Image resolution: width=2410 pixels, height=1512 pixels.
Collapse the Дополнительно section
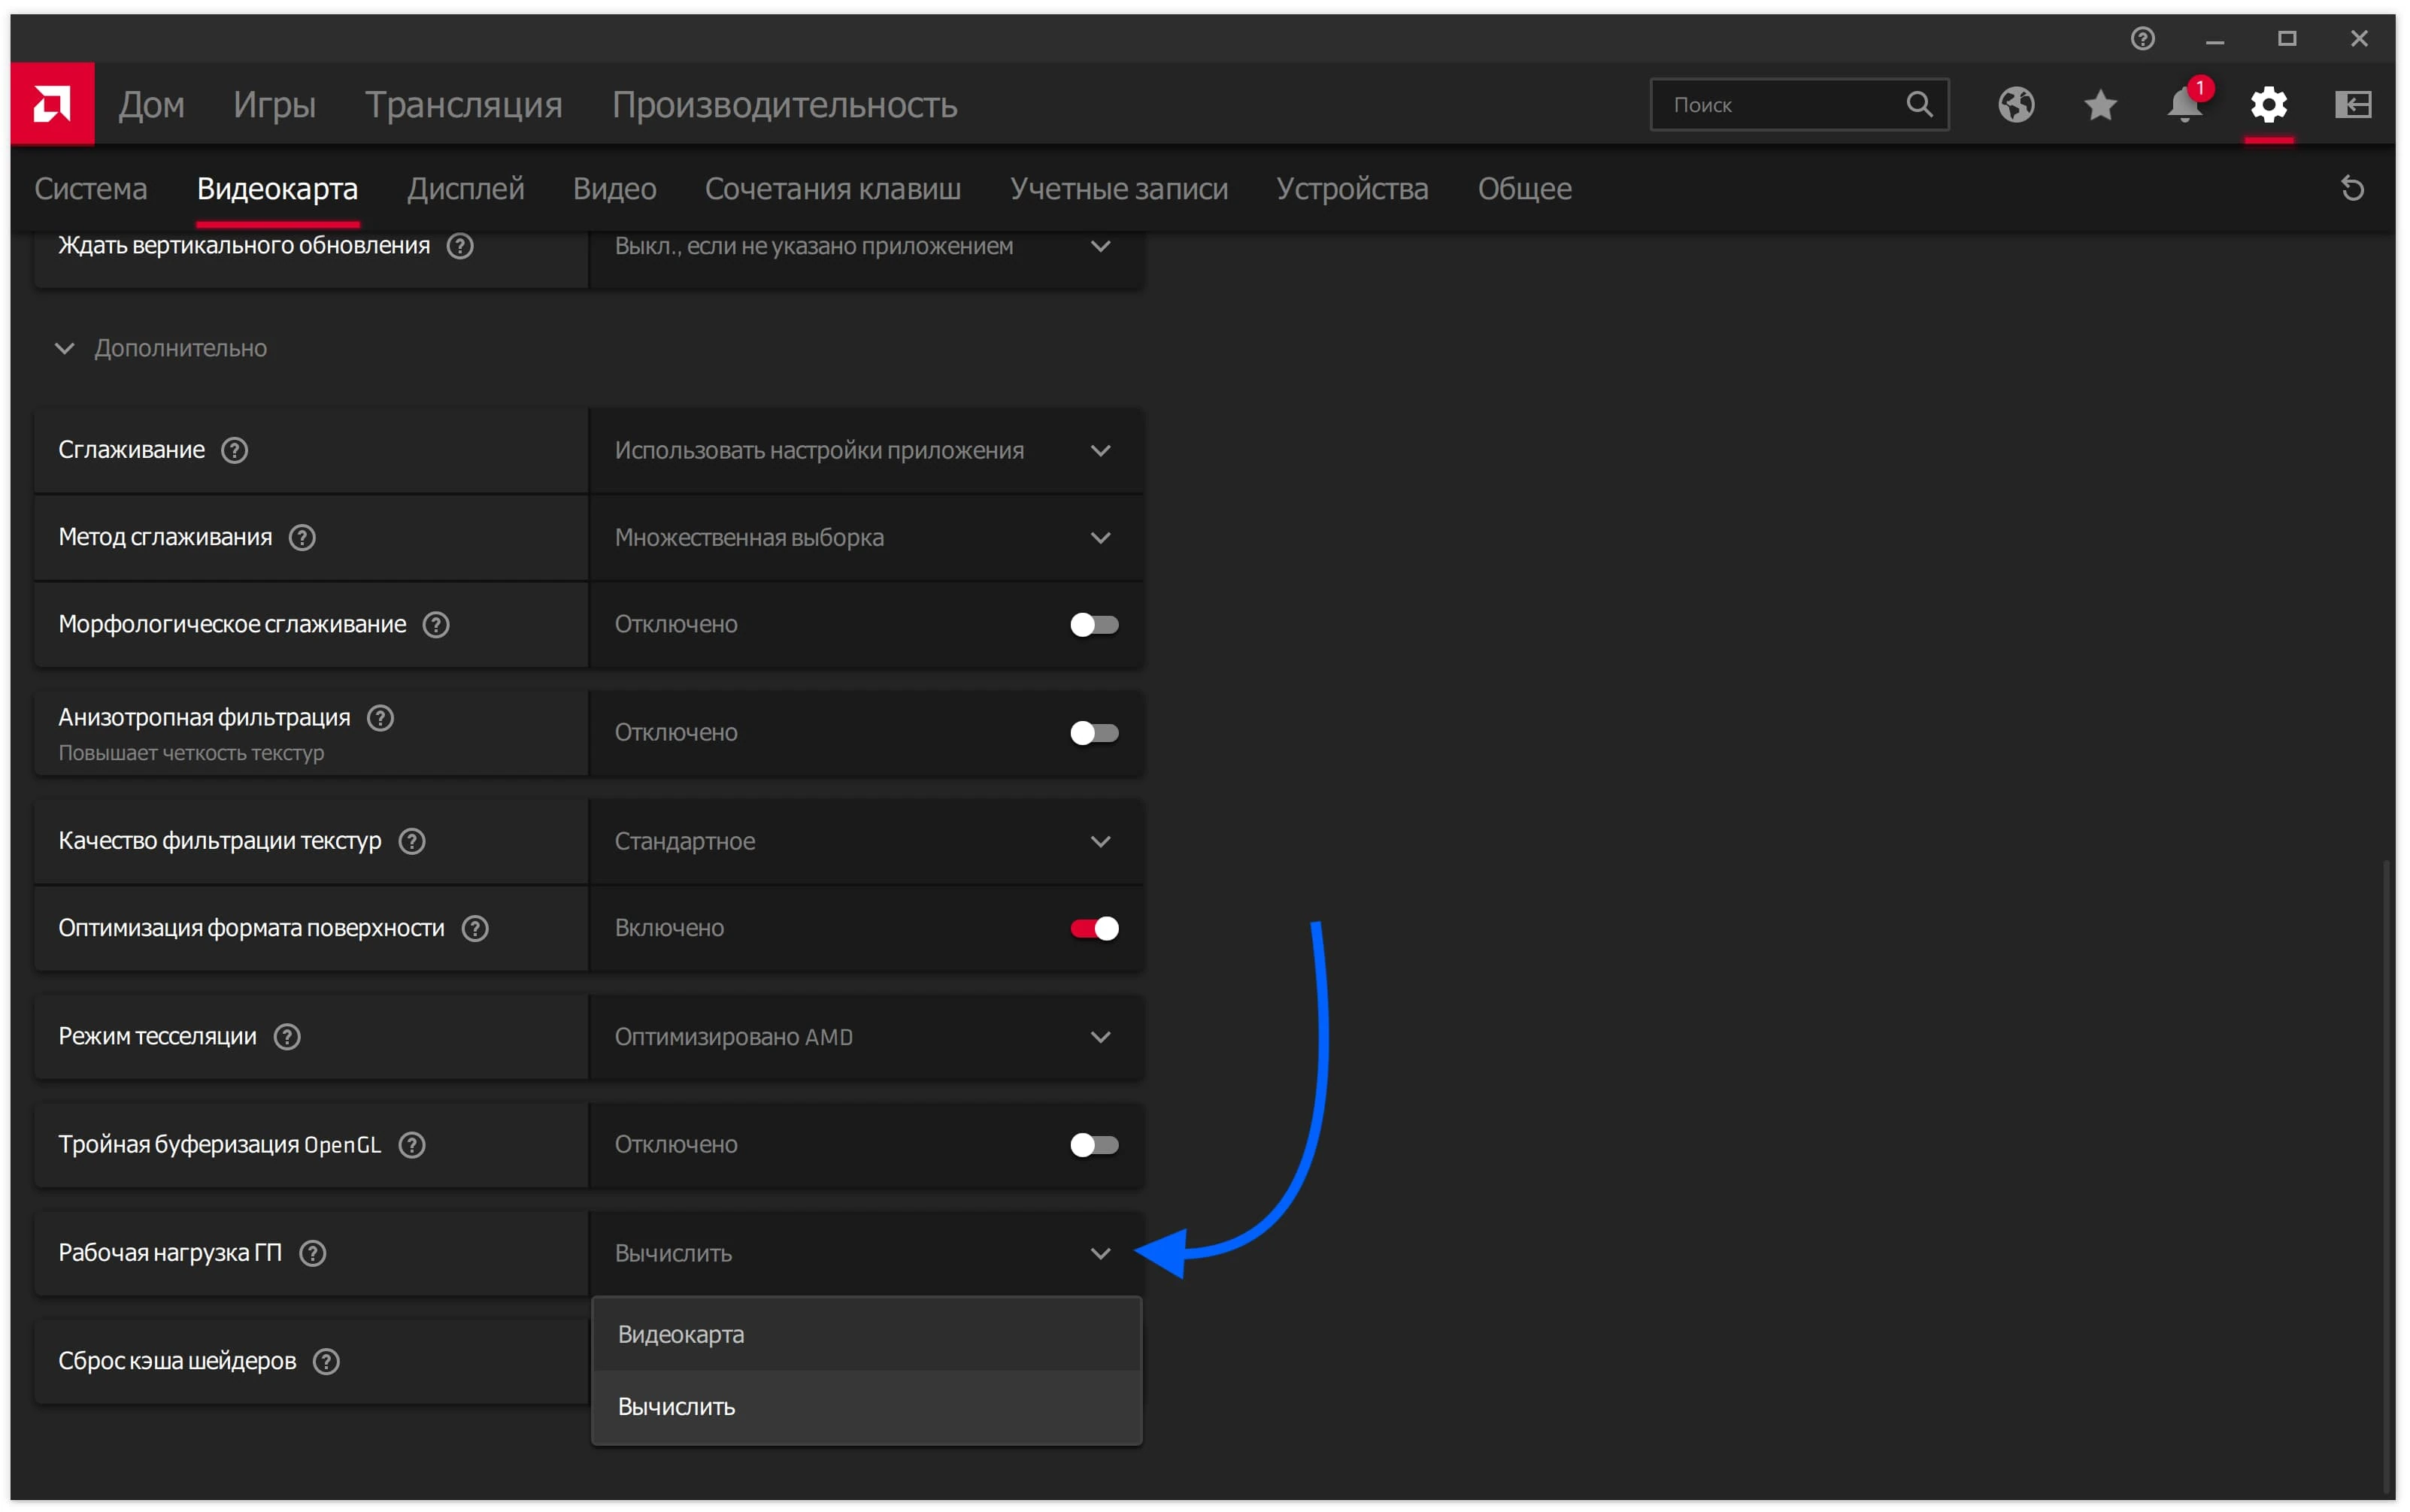(65, 348)
